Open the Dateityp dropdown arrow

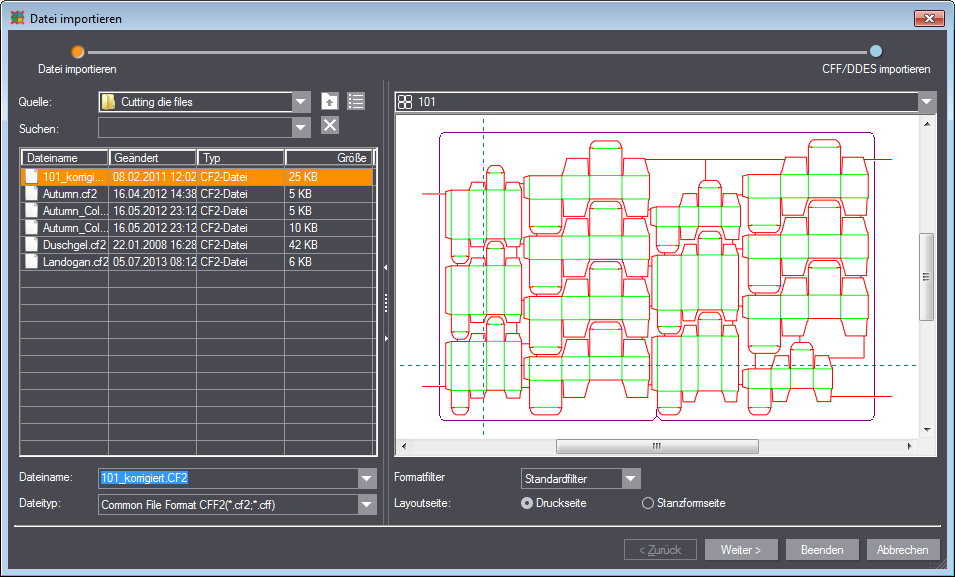(x=367, y=504)
